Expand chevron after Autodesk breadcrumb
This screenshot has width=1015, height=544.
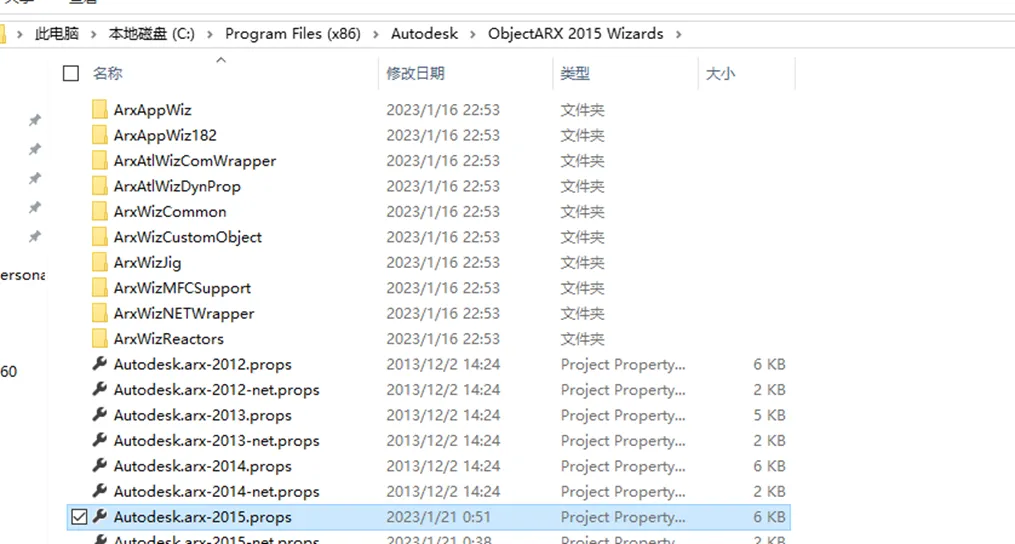[473, 34]
